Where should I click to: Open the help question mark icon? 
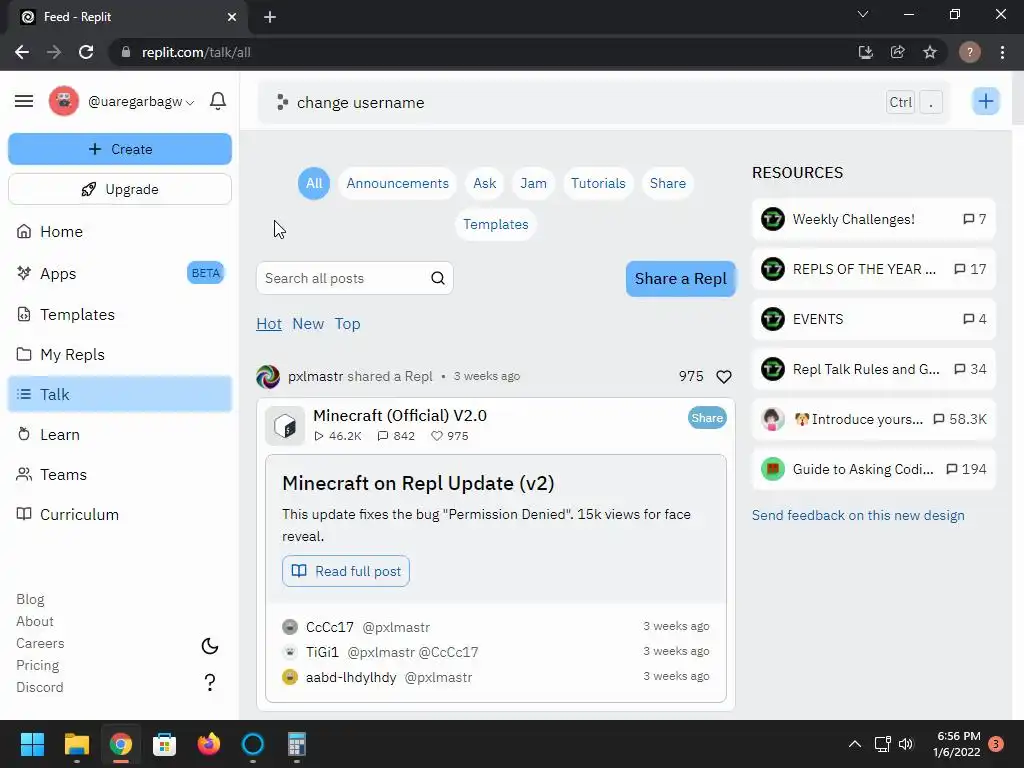pos(210,682)
